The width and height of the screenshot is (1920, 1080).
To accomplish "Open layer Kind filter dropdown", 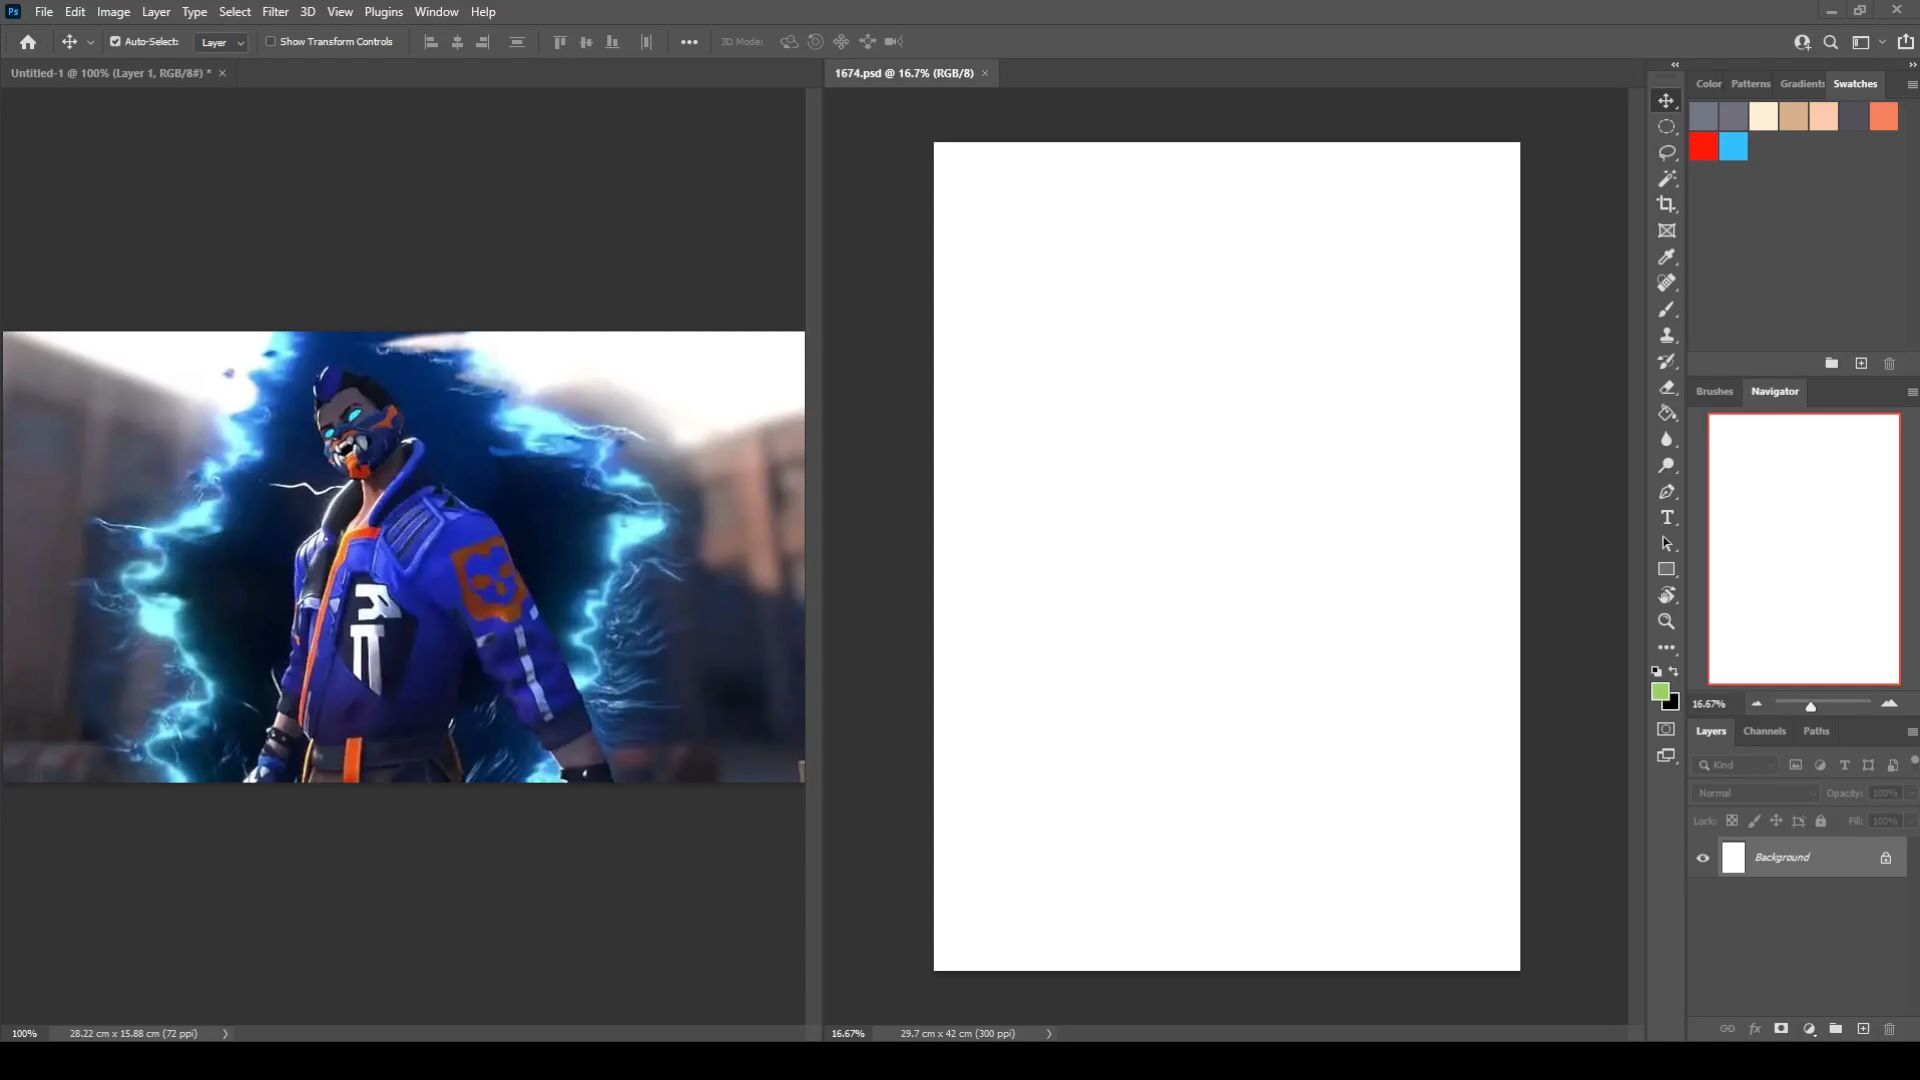I will click(x=1736, y=765).
